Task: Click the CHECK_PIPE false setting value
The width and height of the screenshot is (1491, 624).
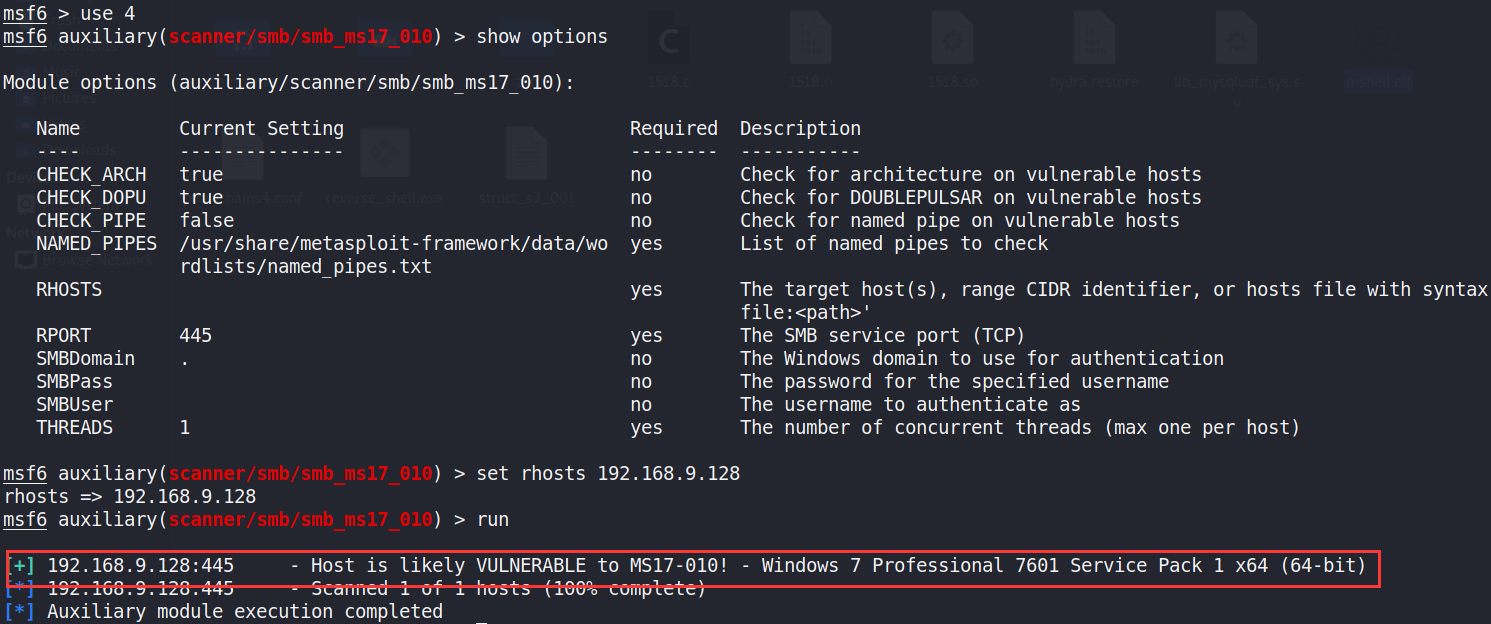Action: coord(207,221)
